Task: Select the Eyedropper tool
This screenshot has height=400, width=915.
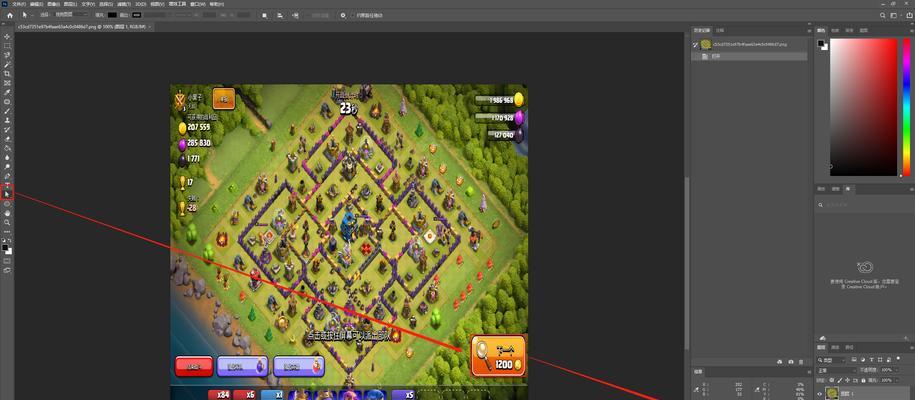Action: 8,92
